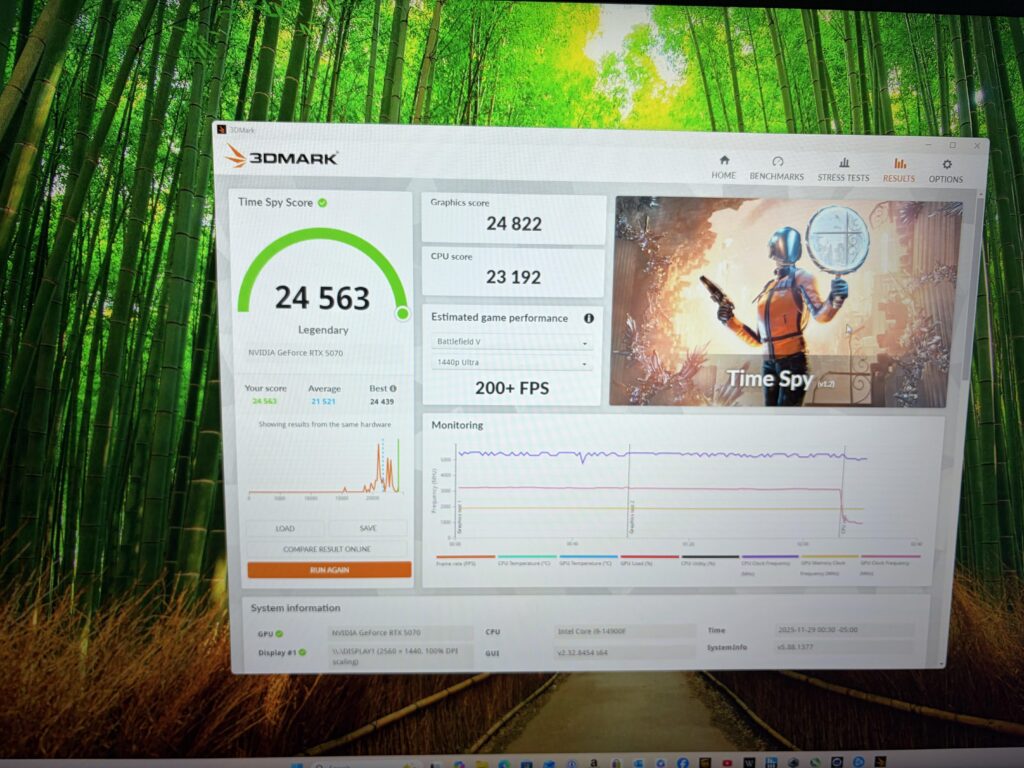This screenshot has width=1024, height=768.
Task: Open the game selector showing Battlefield V
Action: (x=511, y=342)
